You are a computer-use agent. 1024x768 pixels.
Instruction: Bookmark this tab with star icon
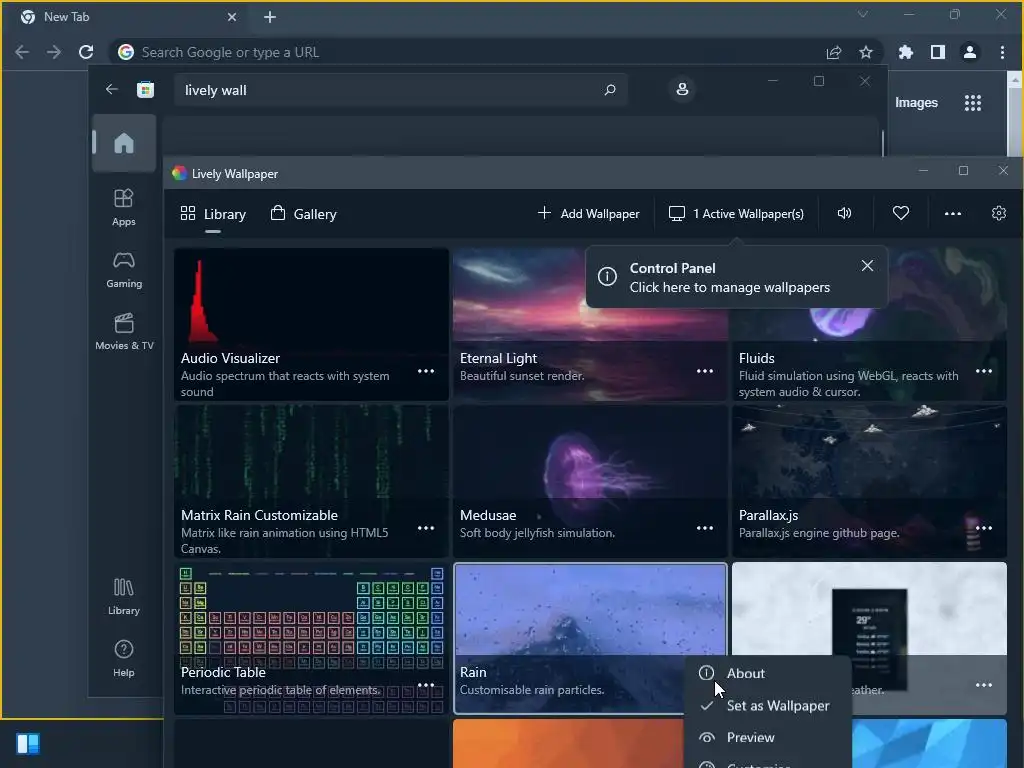pyautogui.click(x=865, y=52)
